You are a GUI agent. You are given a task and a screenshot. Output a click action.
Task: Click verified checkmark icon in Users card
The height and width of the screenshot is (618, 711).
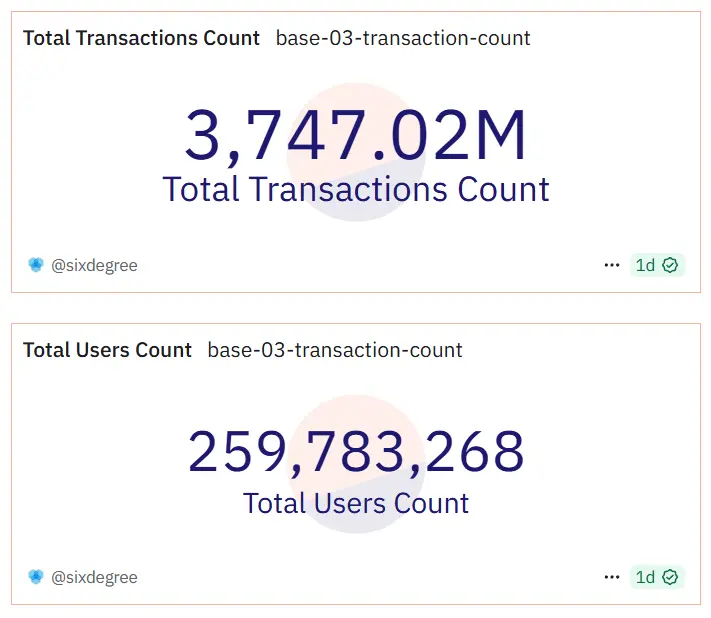[x=670, y=577]
